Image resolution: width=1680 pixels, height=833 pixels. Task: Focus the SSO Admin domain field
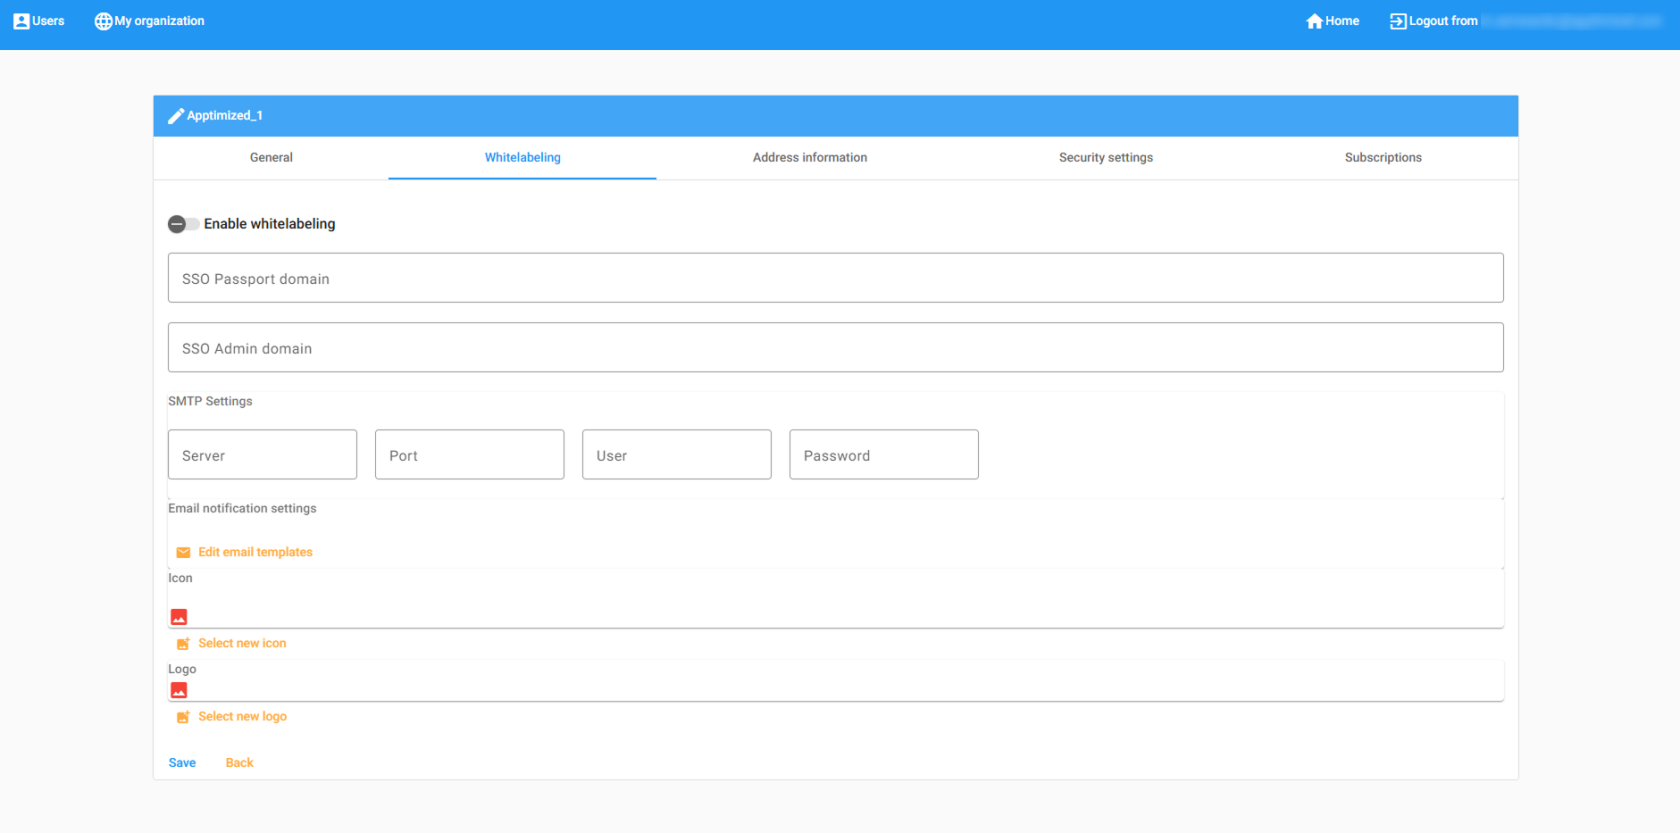[835, 348]
